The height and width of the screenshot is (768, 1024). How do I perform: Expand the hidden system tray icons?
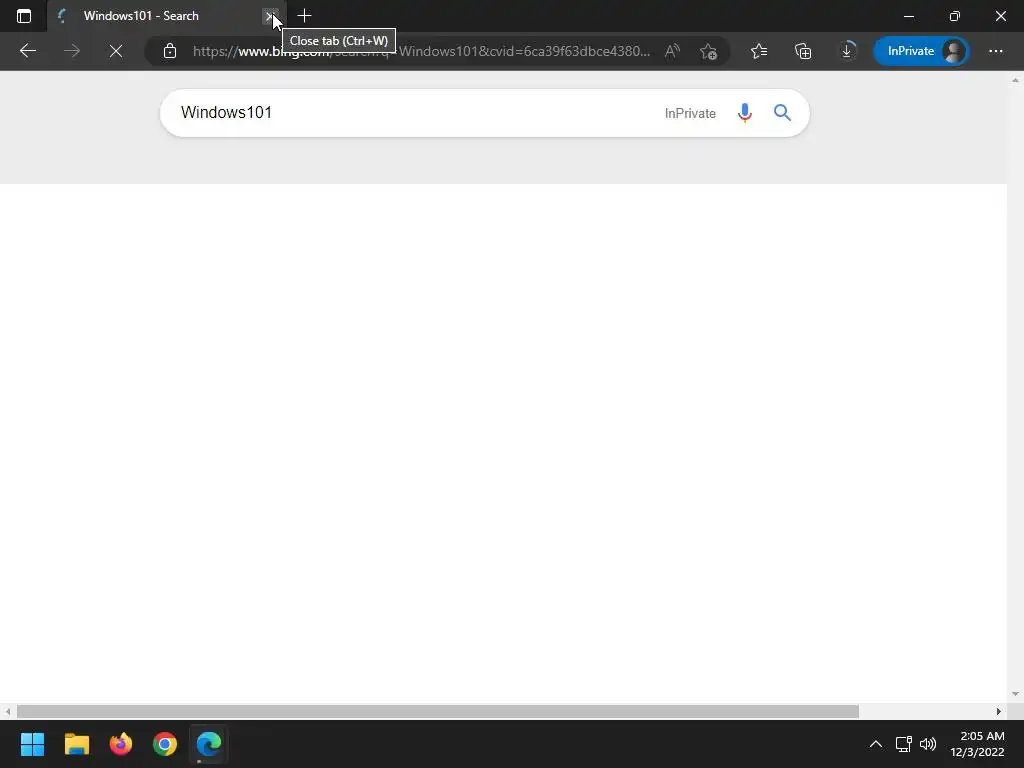(876, 744)
